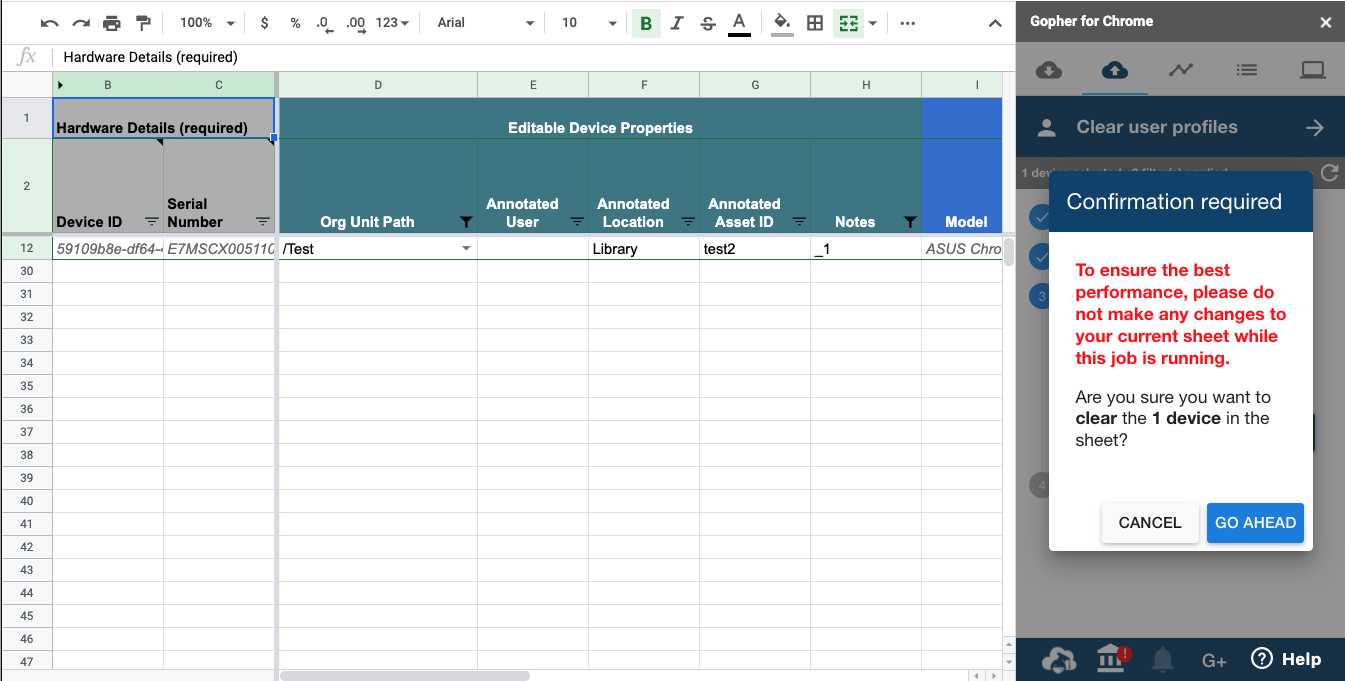Image resolution: width=1345 pixels, height=681 pixels.
Task: Click the undo arrow in the toolbar
Action: coord(49,23)
